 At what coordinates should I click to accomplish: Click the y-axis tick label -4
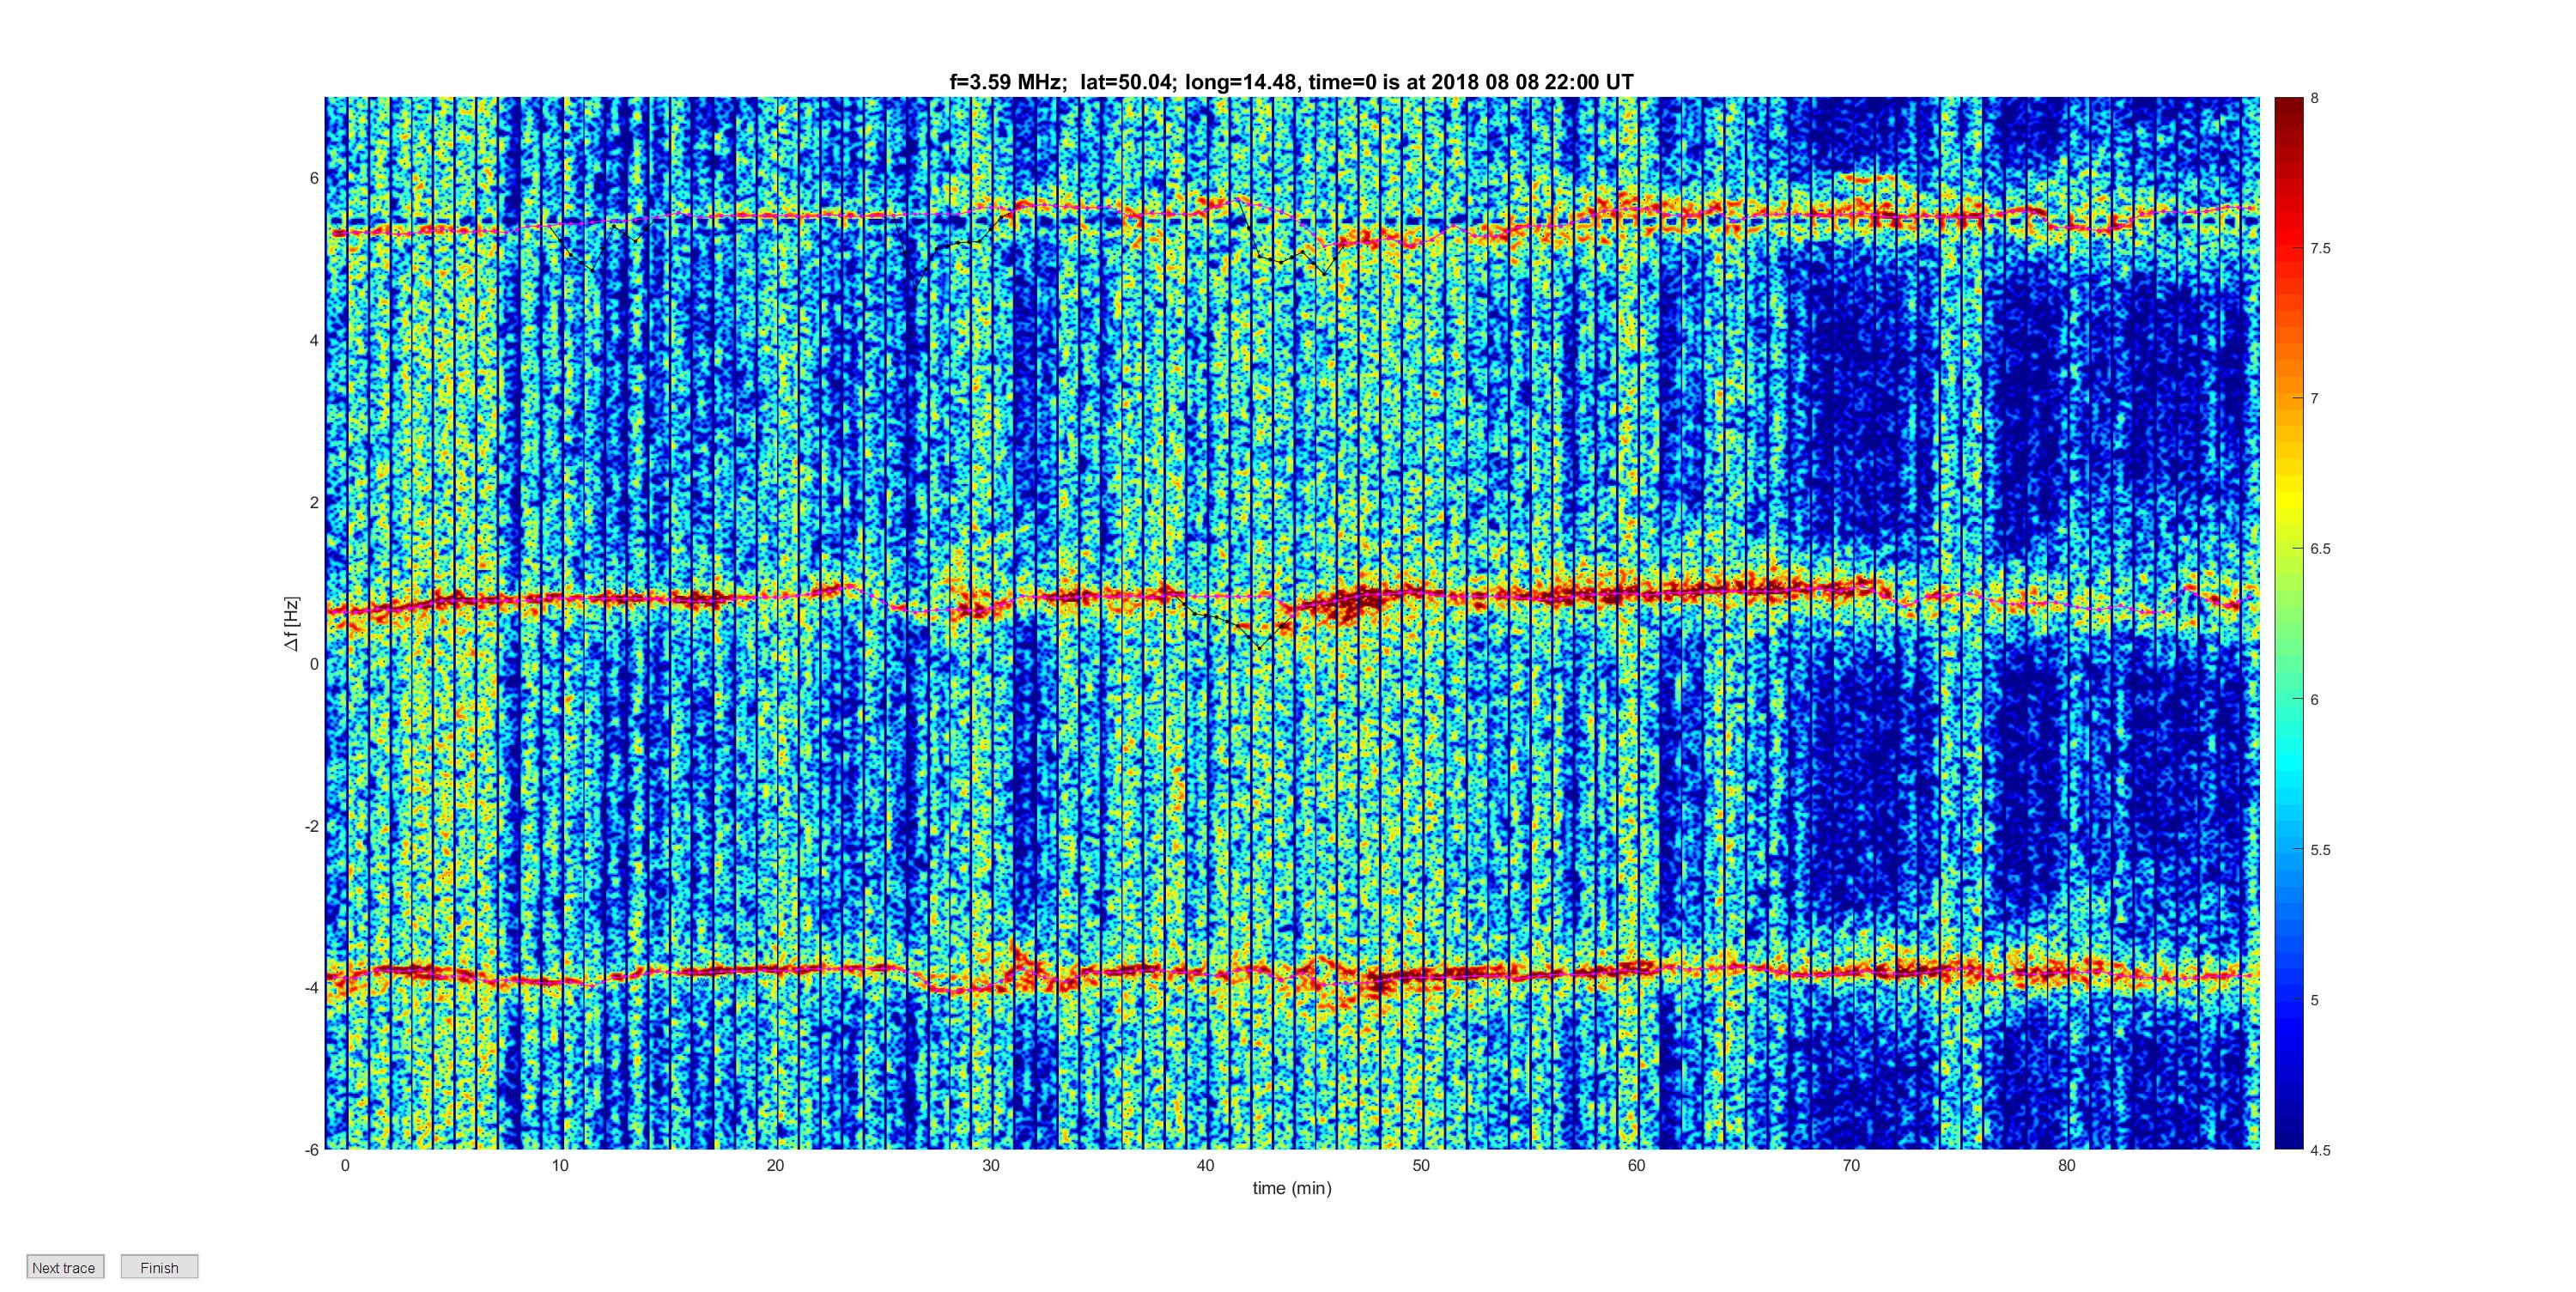click(x=312, y=988)
